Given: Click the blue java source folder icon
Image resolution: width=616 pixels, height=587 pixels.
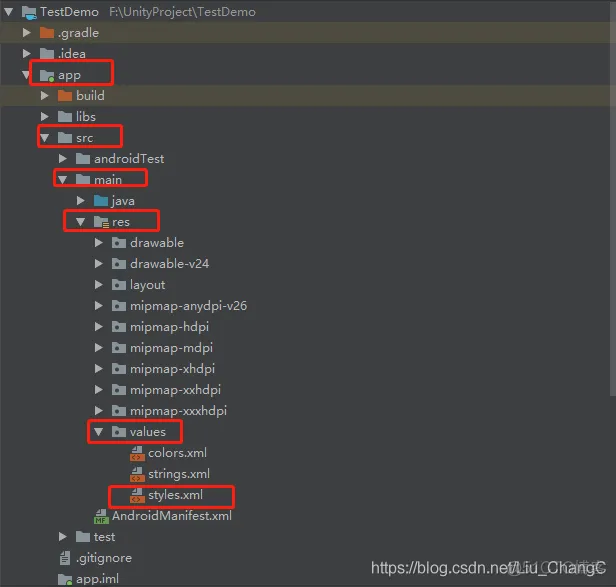Looking at the screenshot, I should [x=101, y=200].
